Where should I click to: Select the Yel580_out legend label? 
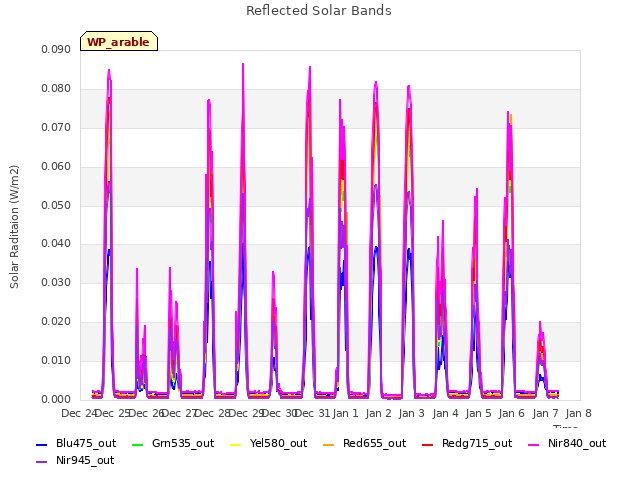(278, 443)
